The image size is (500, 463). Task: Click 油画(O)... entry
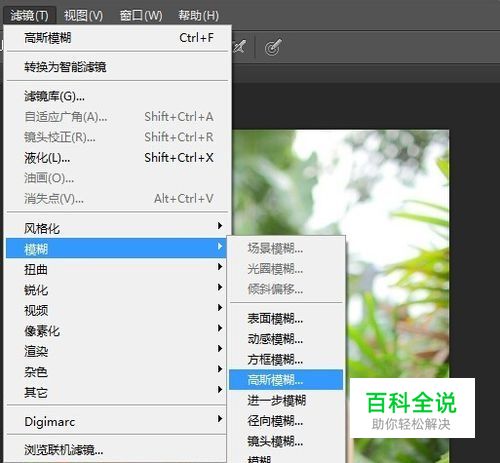click(117, 178)
